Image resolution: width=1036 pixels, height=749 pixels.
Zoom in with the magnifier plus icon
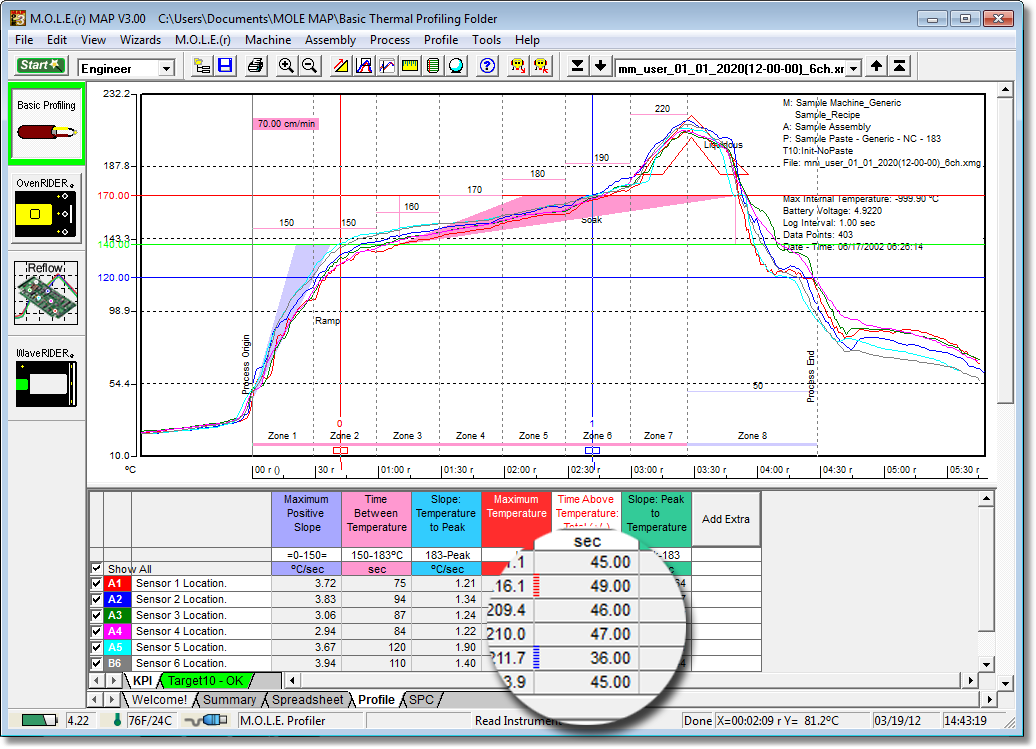pyautogui.click(x=286, y=66)
